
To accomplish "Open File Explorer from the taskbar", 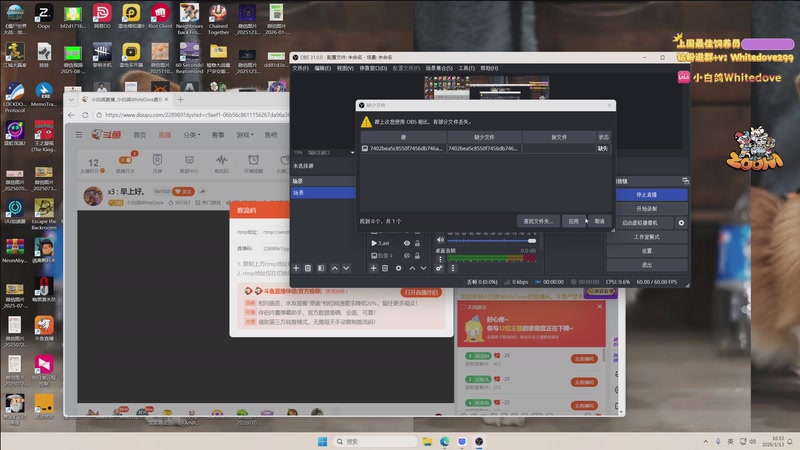I will [x=428, y=441].
